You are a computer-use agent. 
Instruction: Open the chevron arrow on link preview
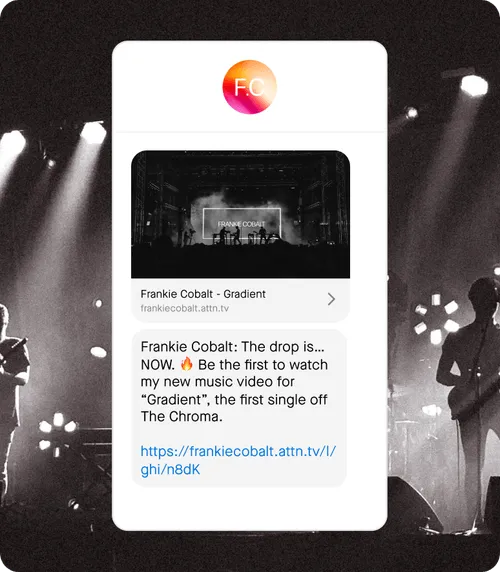331,299
